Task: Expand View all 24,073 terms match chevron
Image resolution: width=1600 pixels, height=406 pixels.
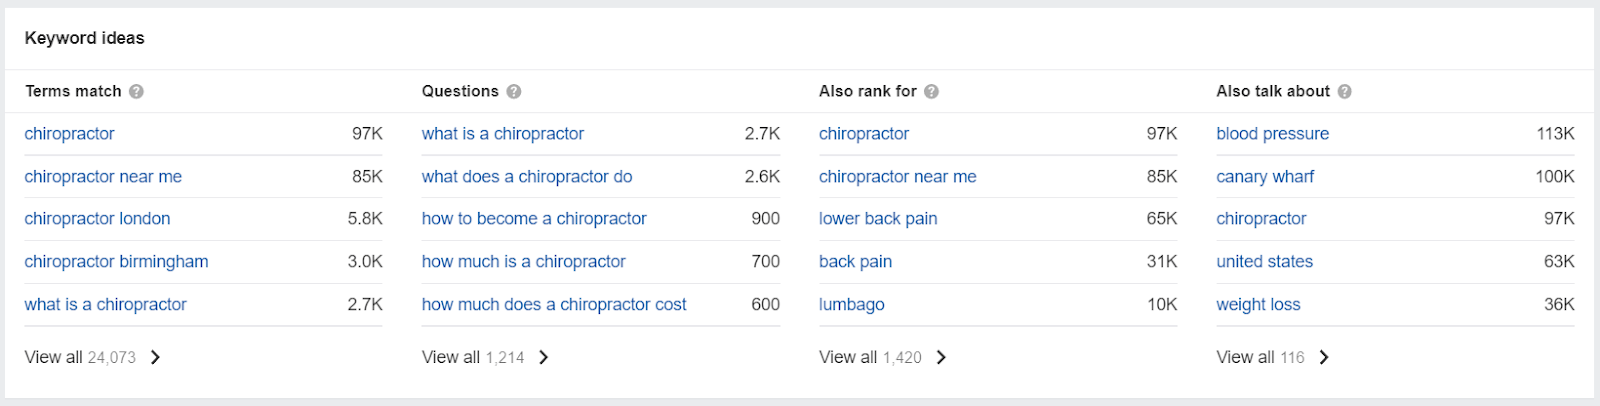Action: pos(155,357)
